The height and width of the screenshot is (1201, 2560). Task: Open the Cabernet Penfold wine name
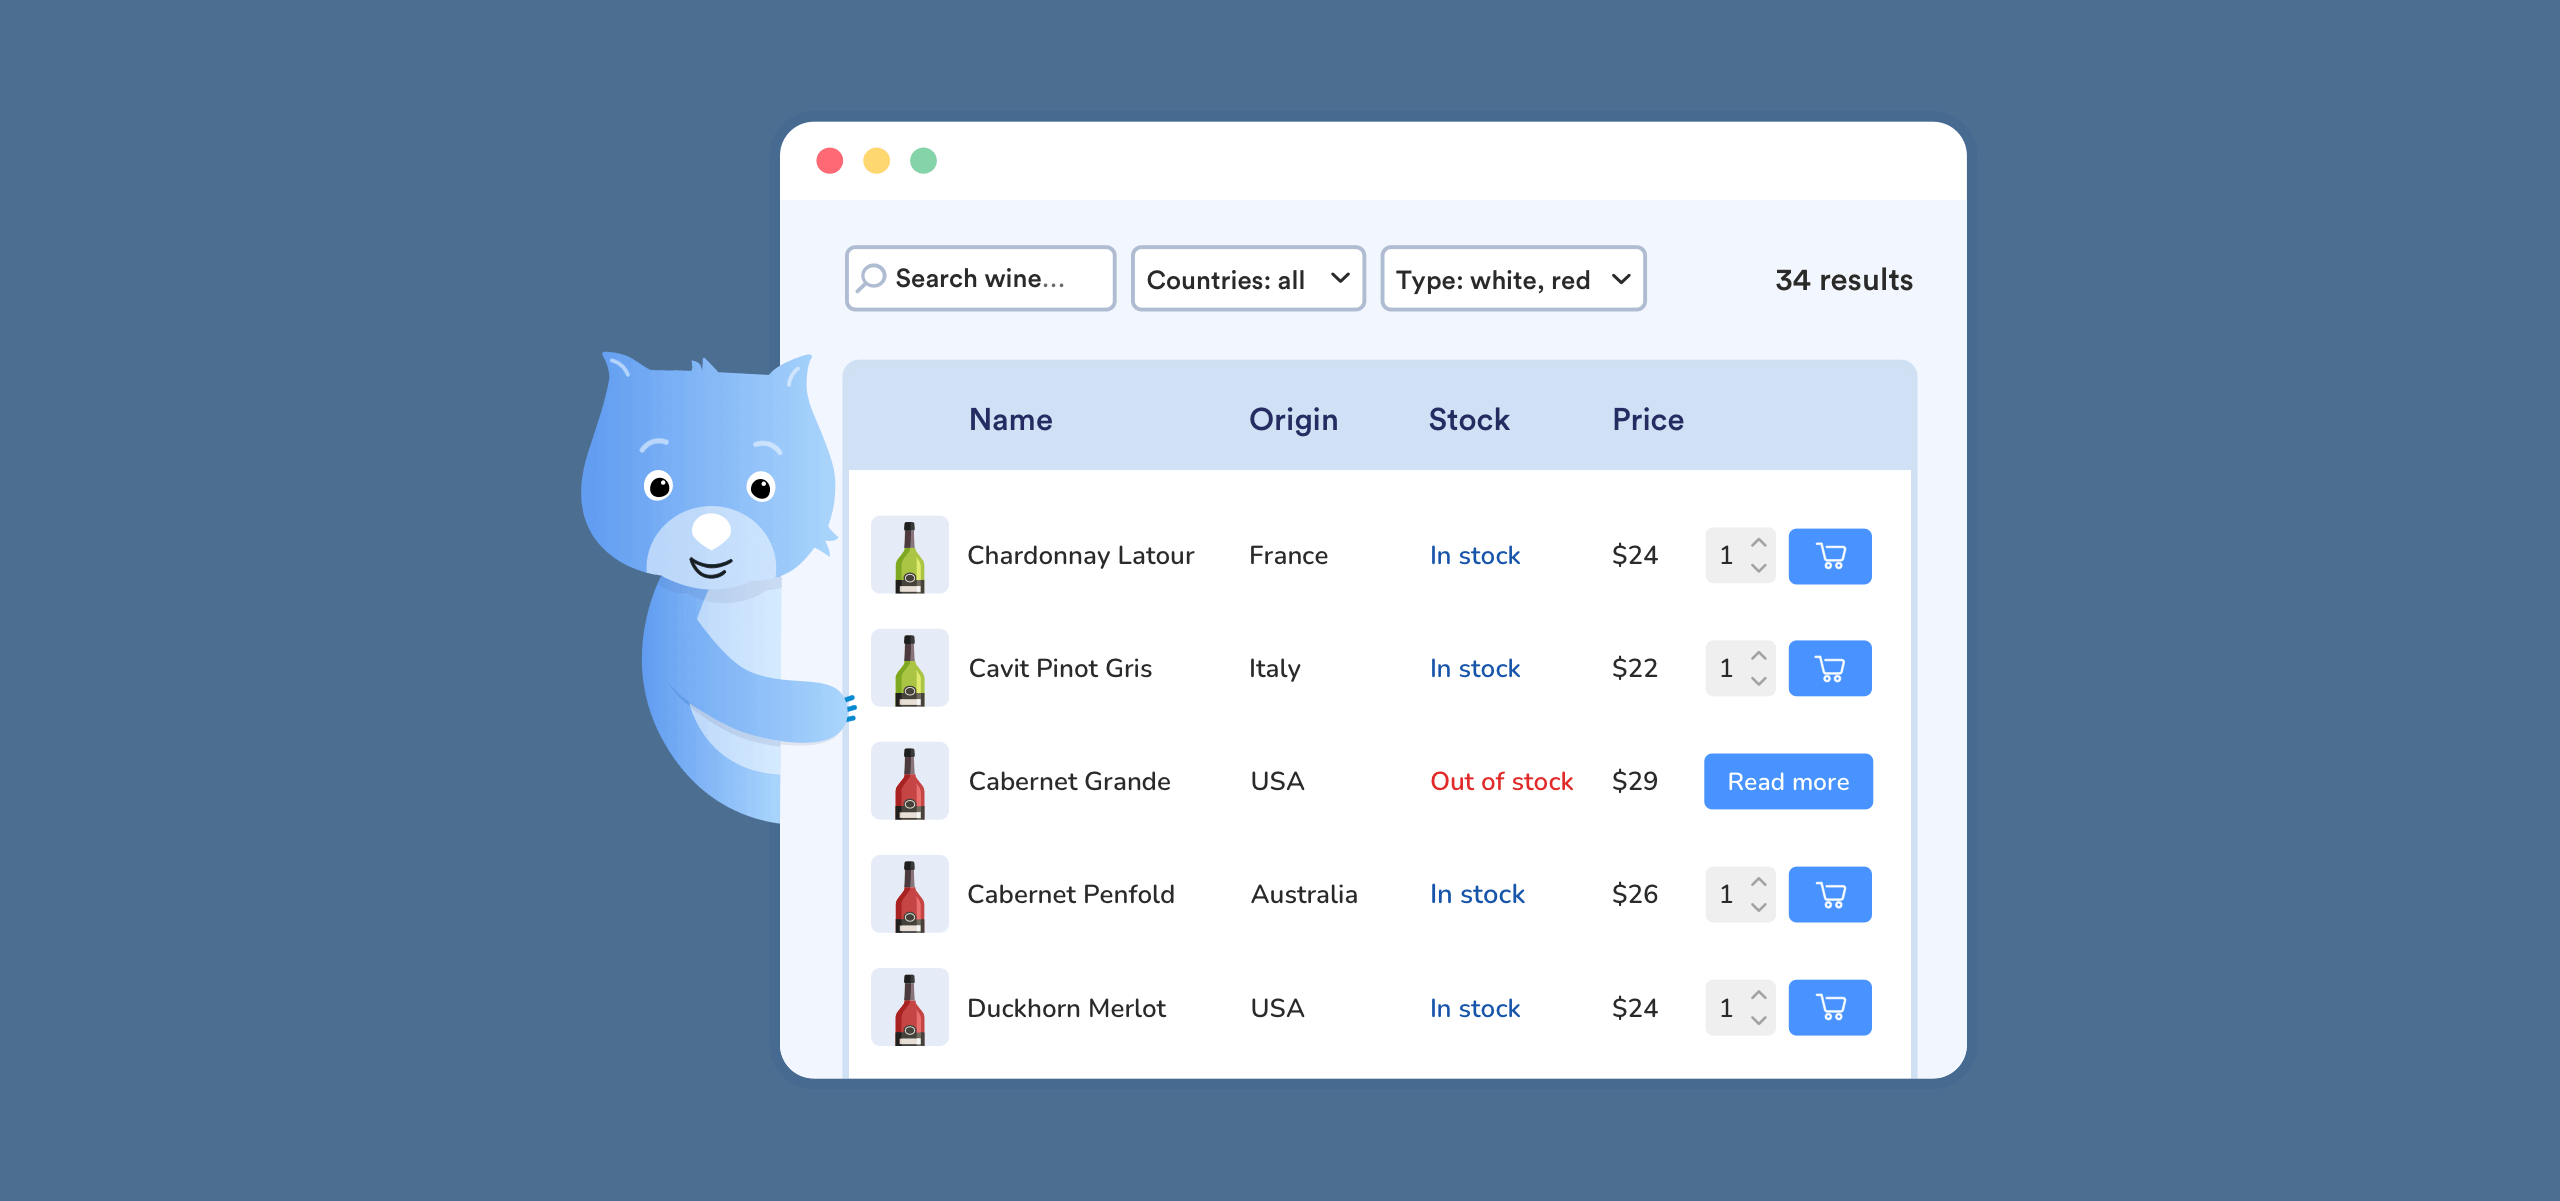coord(1070,895)
